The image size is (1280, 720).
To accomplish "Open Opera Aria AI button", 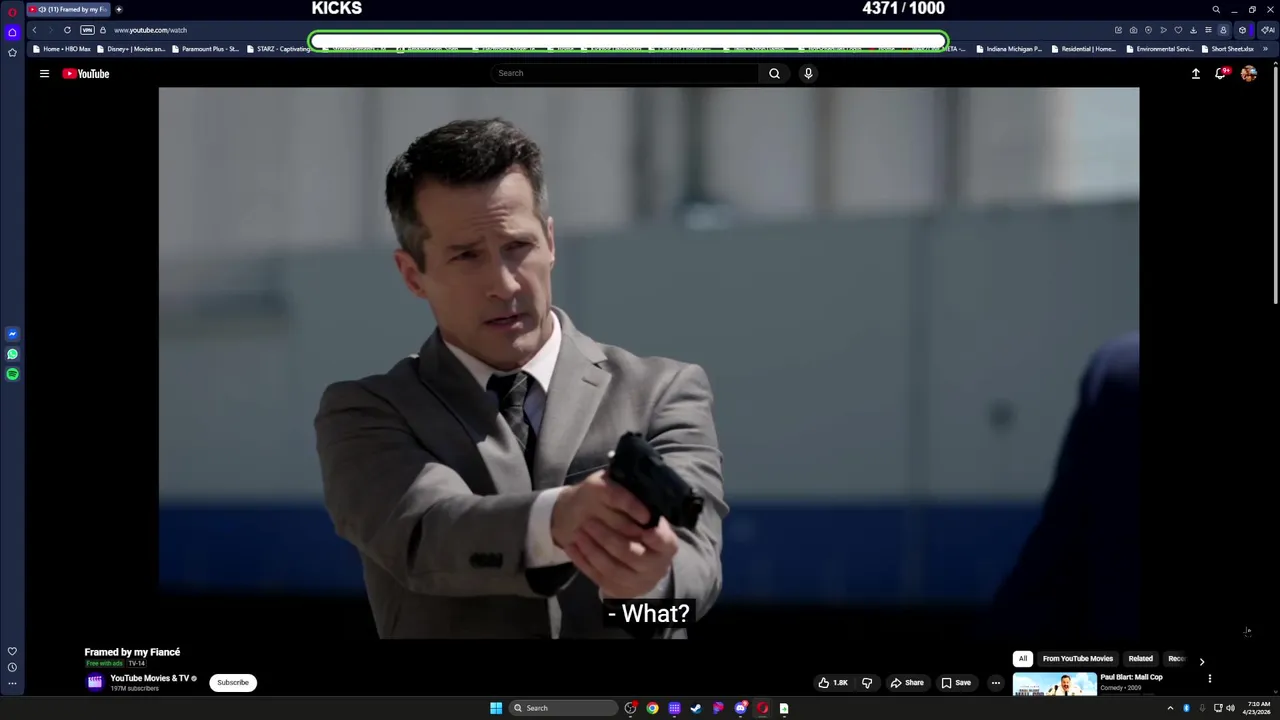I will (1267, 30).
